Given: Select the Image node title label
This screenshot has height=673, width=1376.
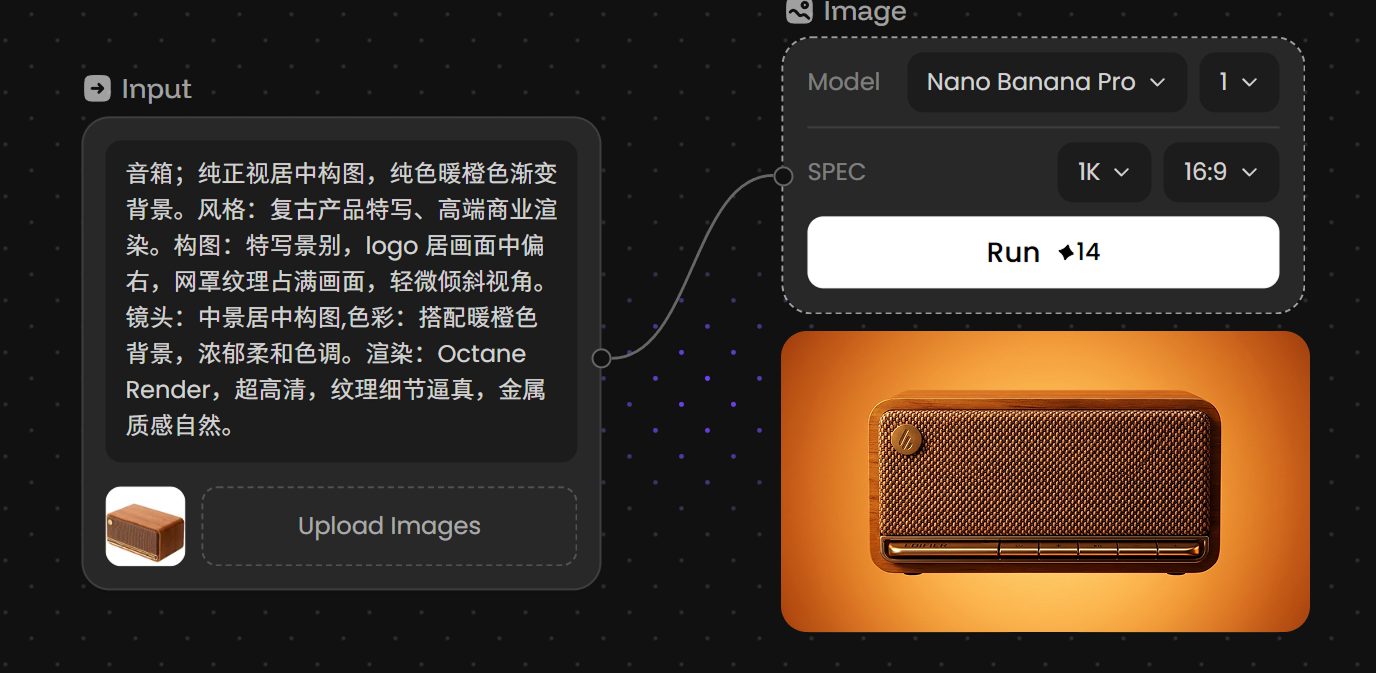Looking at the screenshot, I should [865, 12].
